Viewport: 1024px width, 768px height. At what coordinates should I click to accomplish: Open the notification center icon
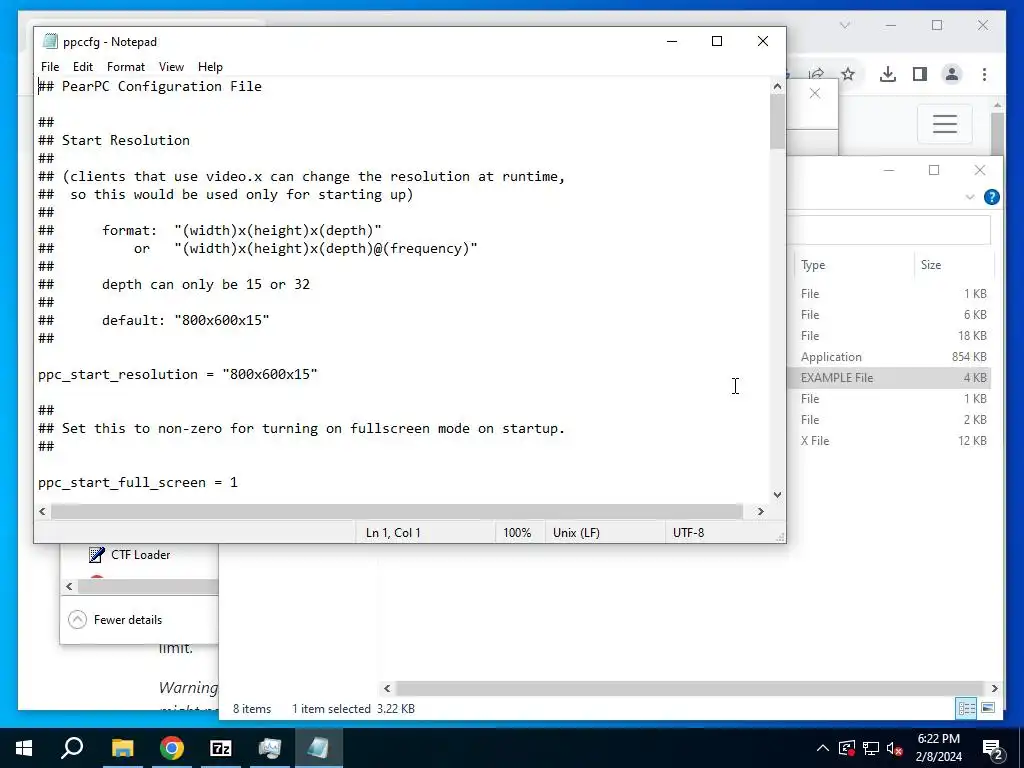pyautogui.click(x=993, y=748)
